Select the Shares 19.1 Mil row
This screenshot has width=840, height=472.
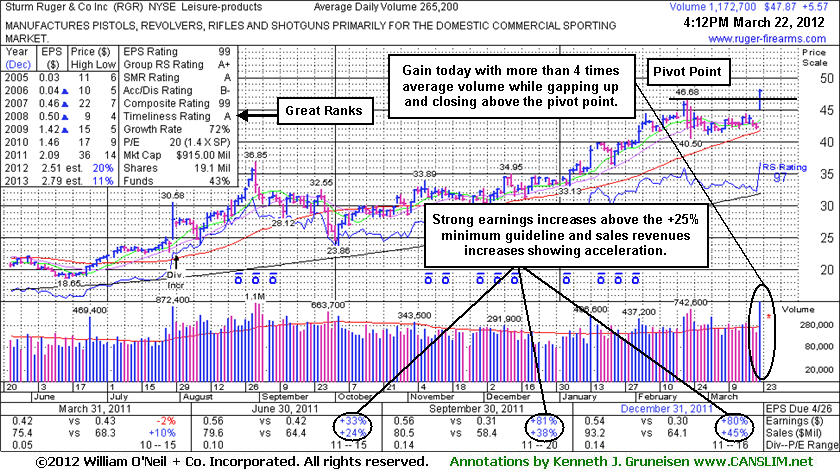point(177,168)
